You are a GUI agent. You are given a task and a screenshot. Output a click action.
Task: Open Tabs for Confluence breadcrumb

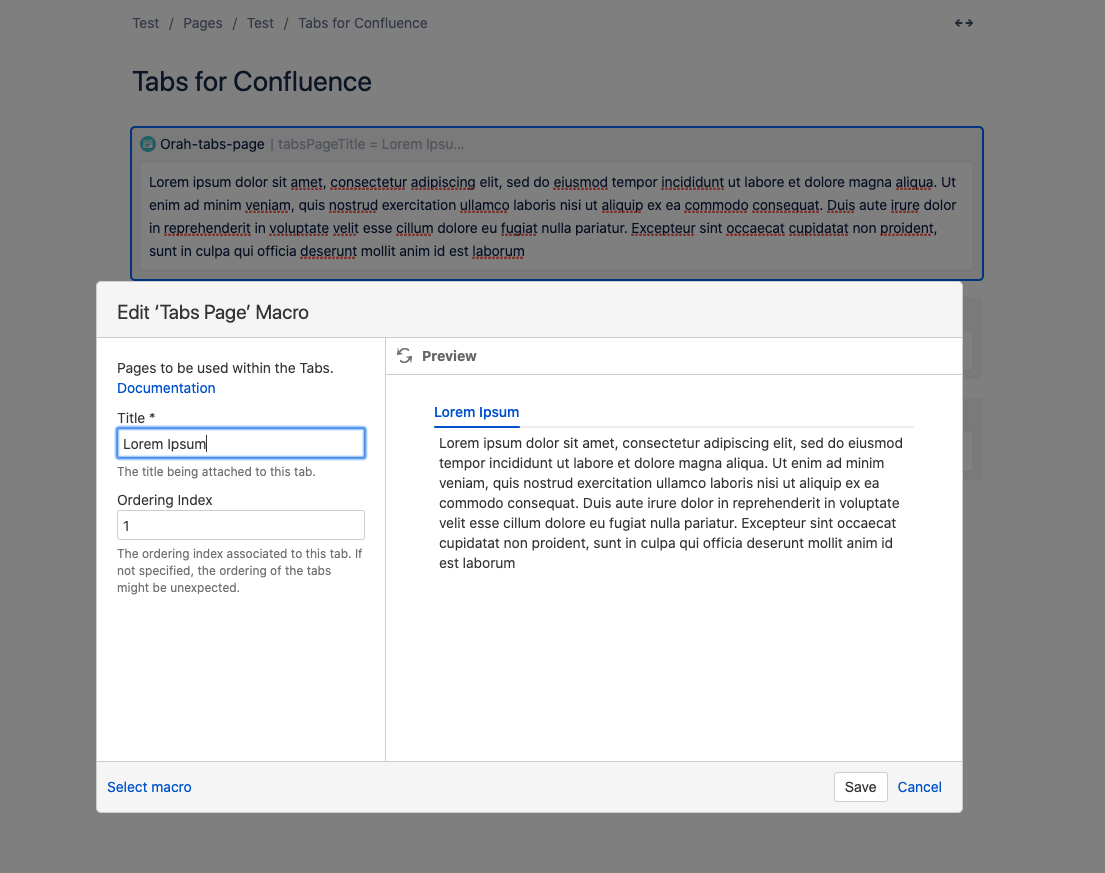point(362,23)
